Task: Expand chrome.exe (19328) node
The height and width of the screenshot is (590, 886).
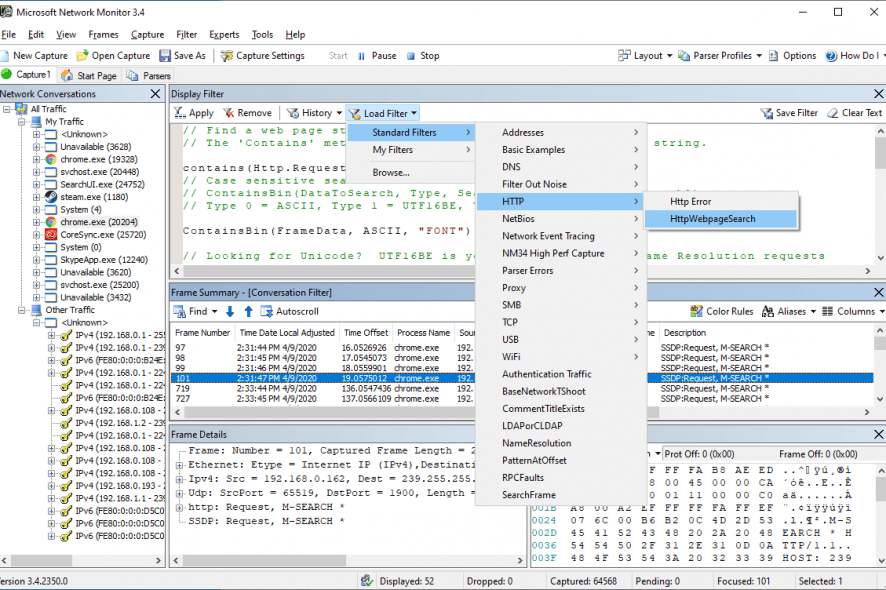Action: coord(36,159)
